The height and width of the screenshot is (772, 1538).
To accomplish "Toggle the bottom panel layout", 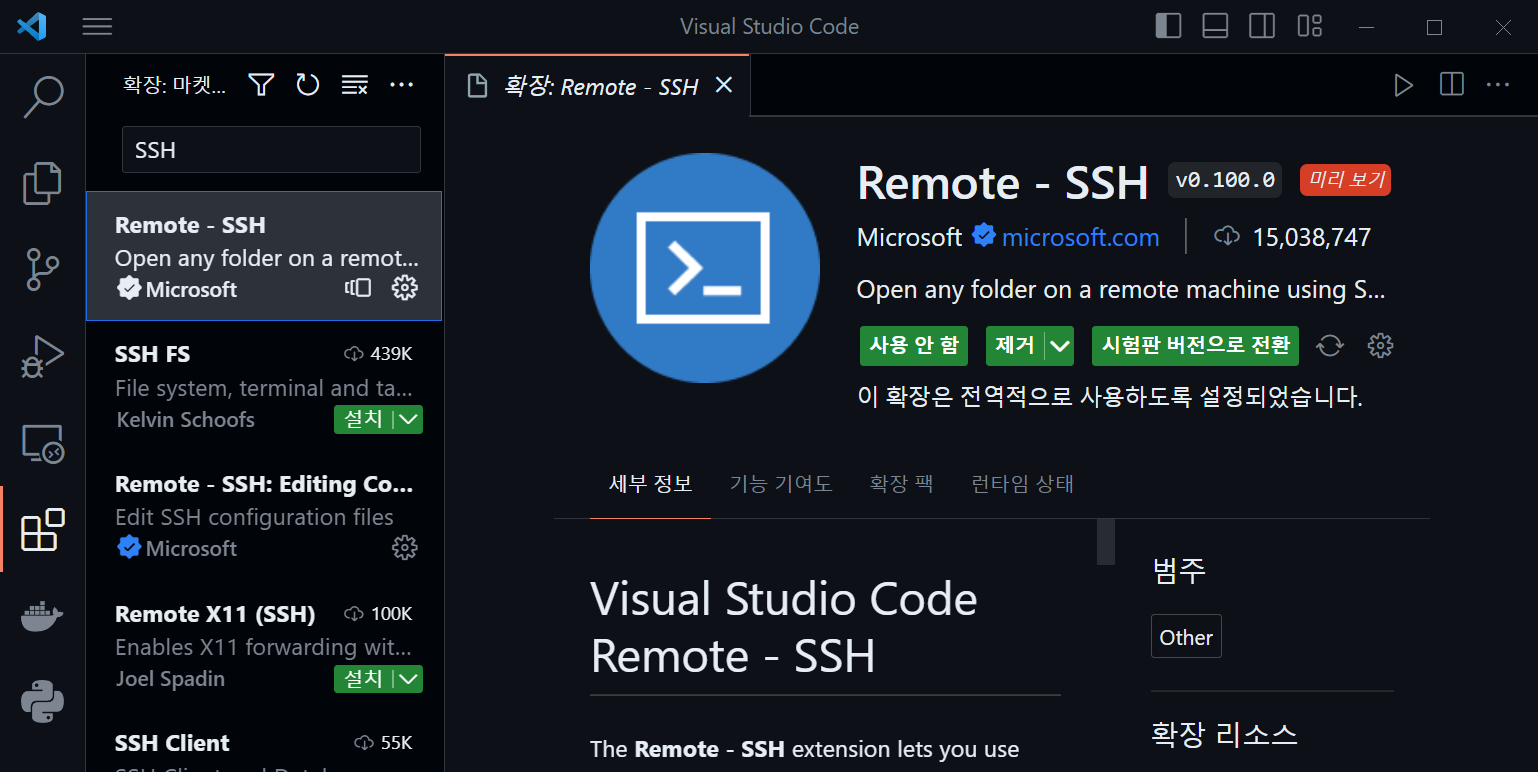I will 1215,26.
